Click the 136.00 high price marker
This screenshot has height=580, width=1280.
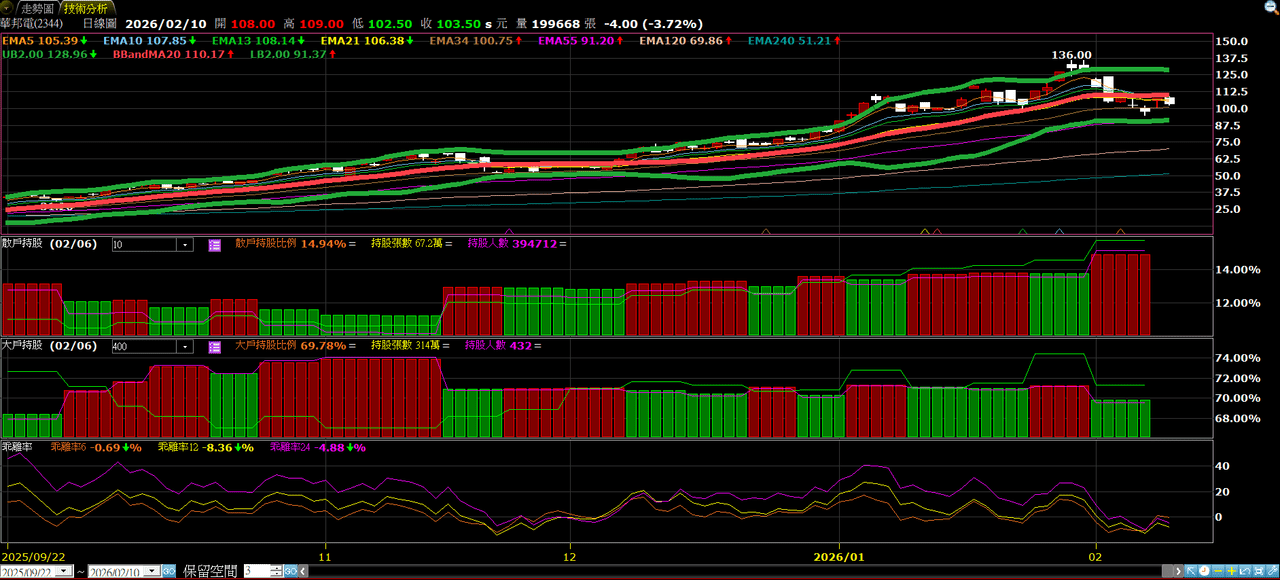pos(1072,55)
